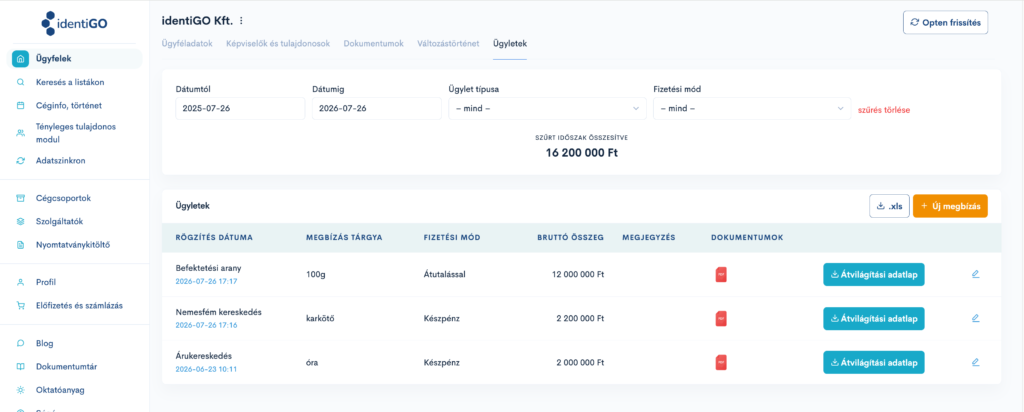The height and width of the screenshot is (412, 1024).
Task: Click the Blog speech bubble icon
Action: pos(20,343)
